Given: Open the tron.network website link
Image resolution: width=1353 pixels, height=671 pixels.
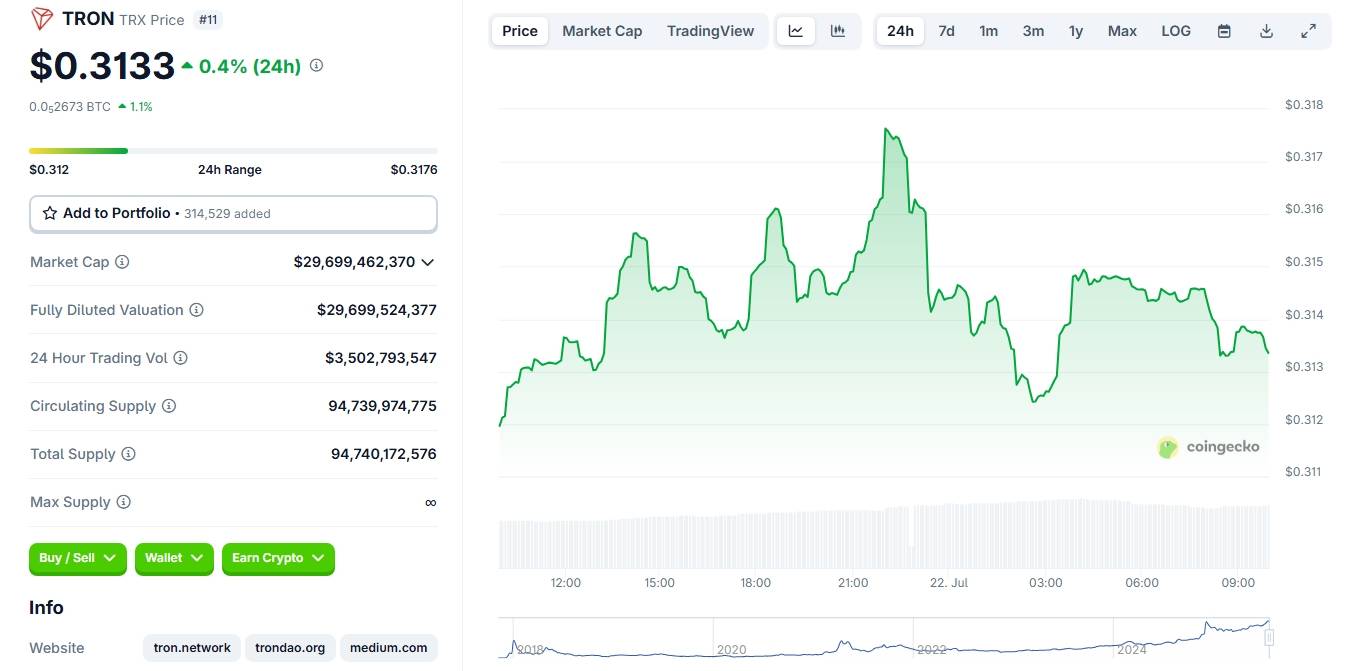Looking at the screenshot, I should [x=192, y=648].
